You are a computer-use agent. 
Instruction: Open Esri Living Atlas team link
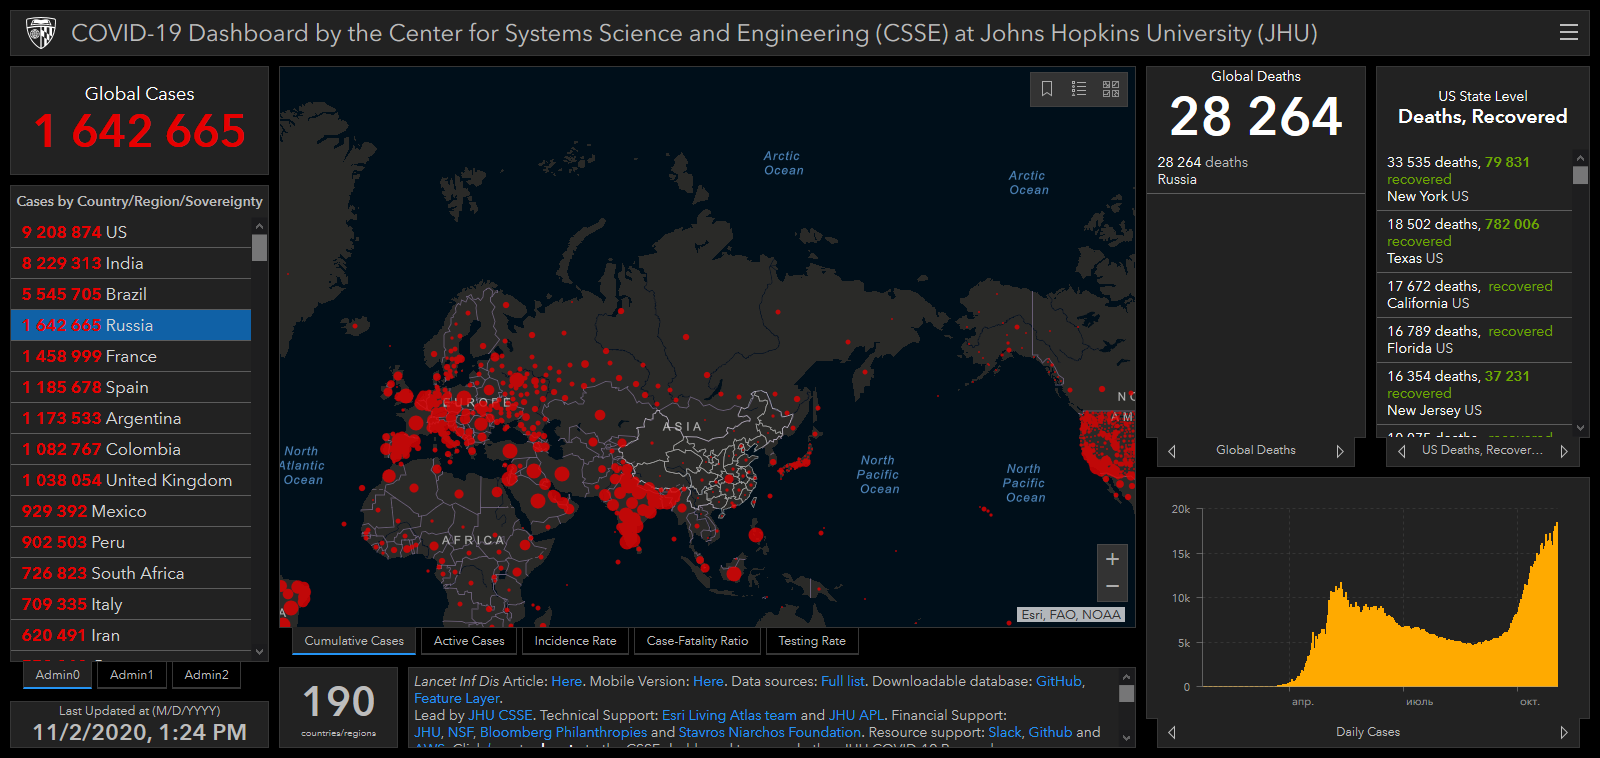tap(729, 715)
